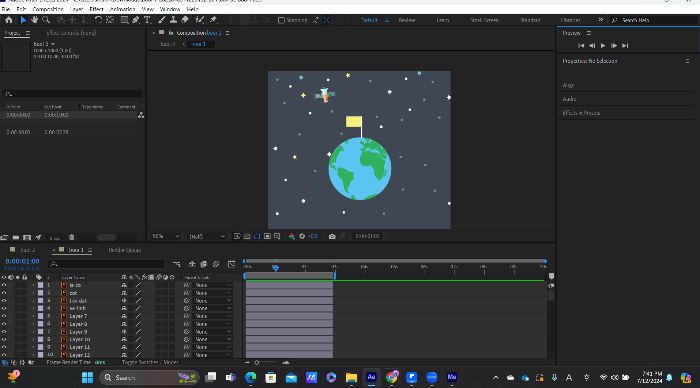Open Adobe After Effects from the taskbar

point(371,377)
